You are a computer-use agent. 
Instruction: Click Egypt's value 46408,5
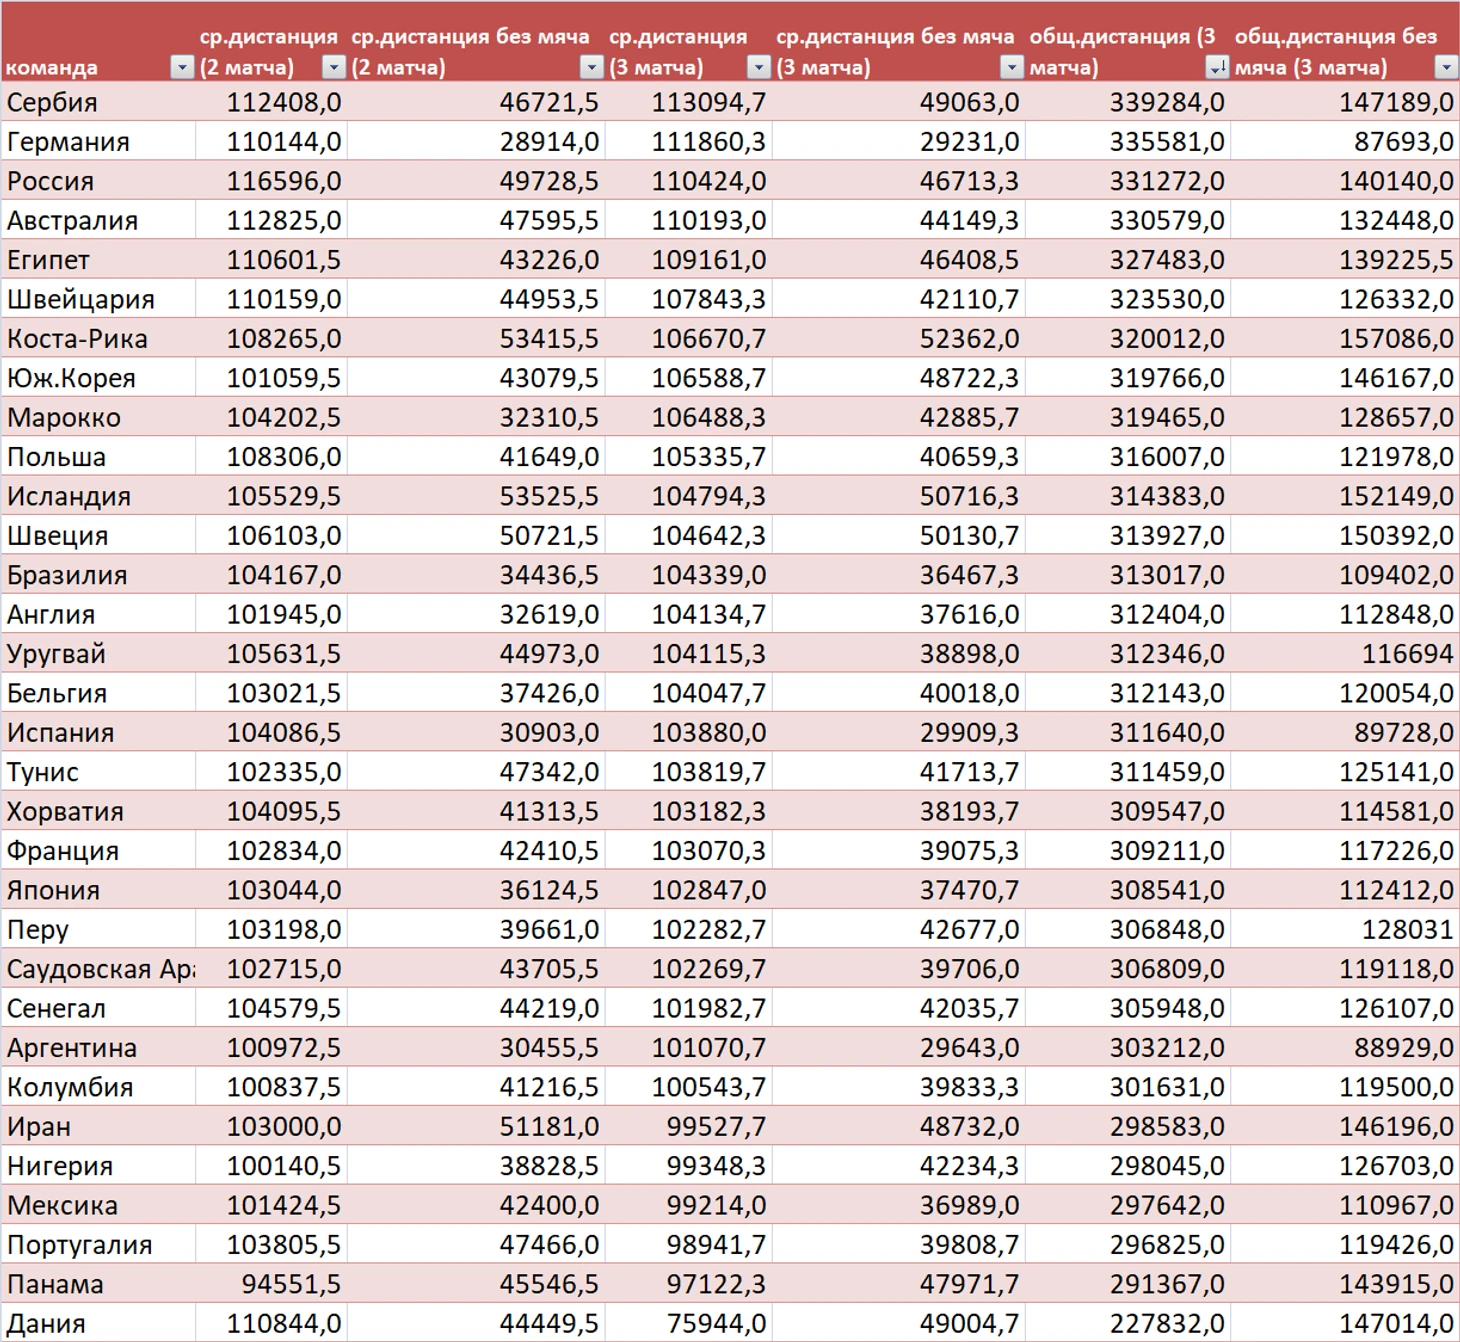click(x=969, y=260)
